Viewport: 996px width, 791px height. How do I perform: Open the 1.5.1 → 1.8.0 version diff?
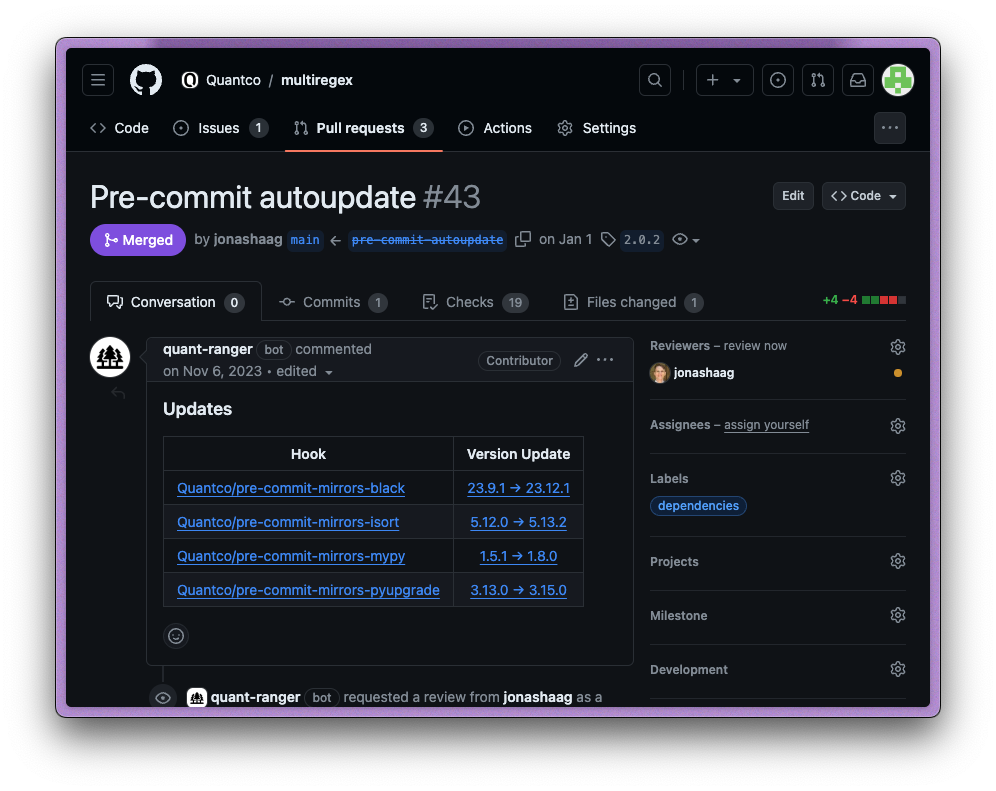coord(518,556)
